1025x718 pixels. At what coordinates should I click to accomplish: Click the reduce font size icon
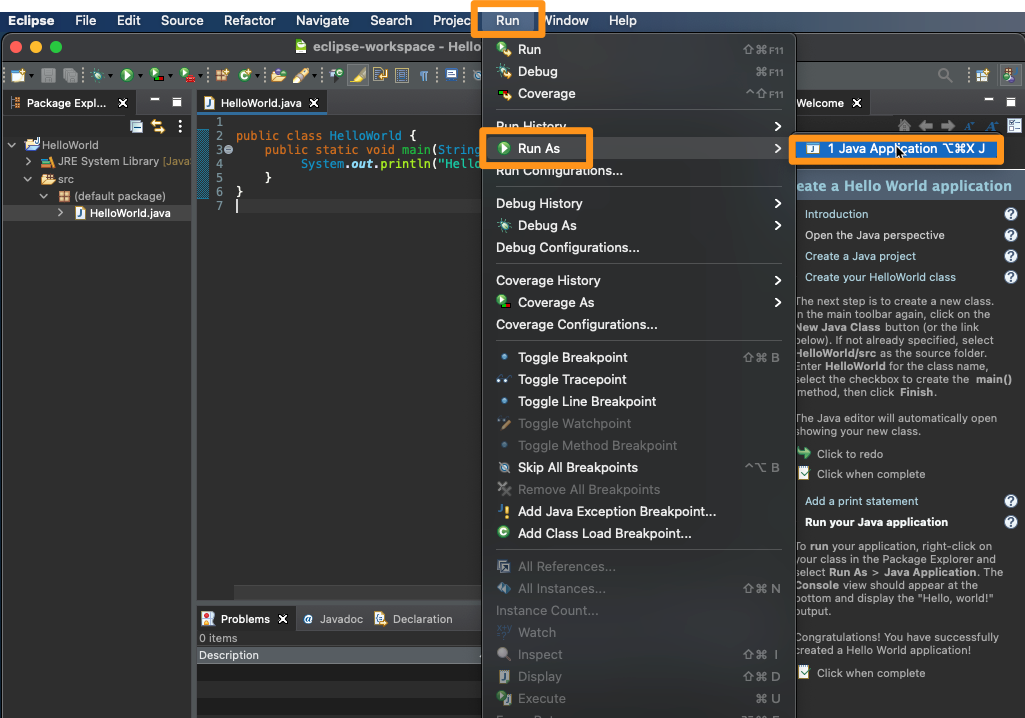(x=969, y=126)
